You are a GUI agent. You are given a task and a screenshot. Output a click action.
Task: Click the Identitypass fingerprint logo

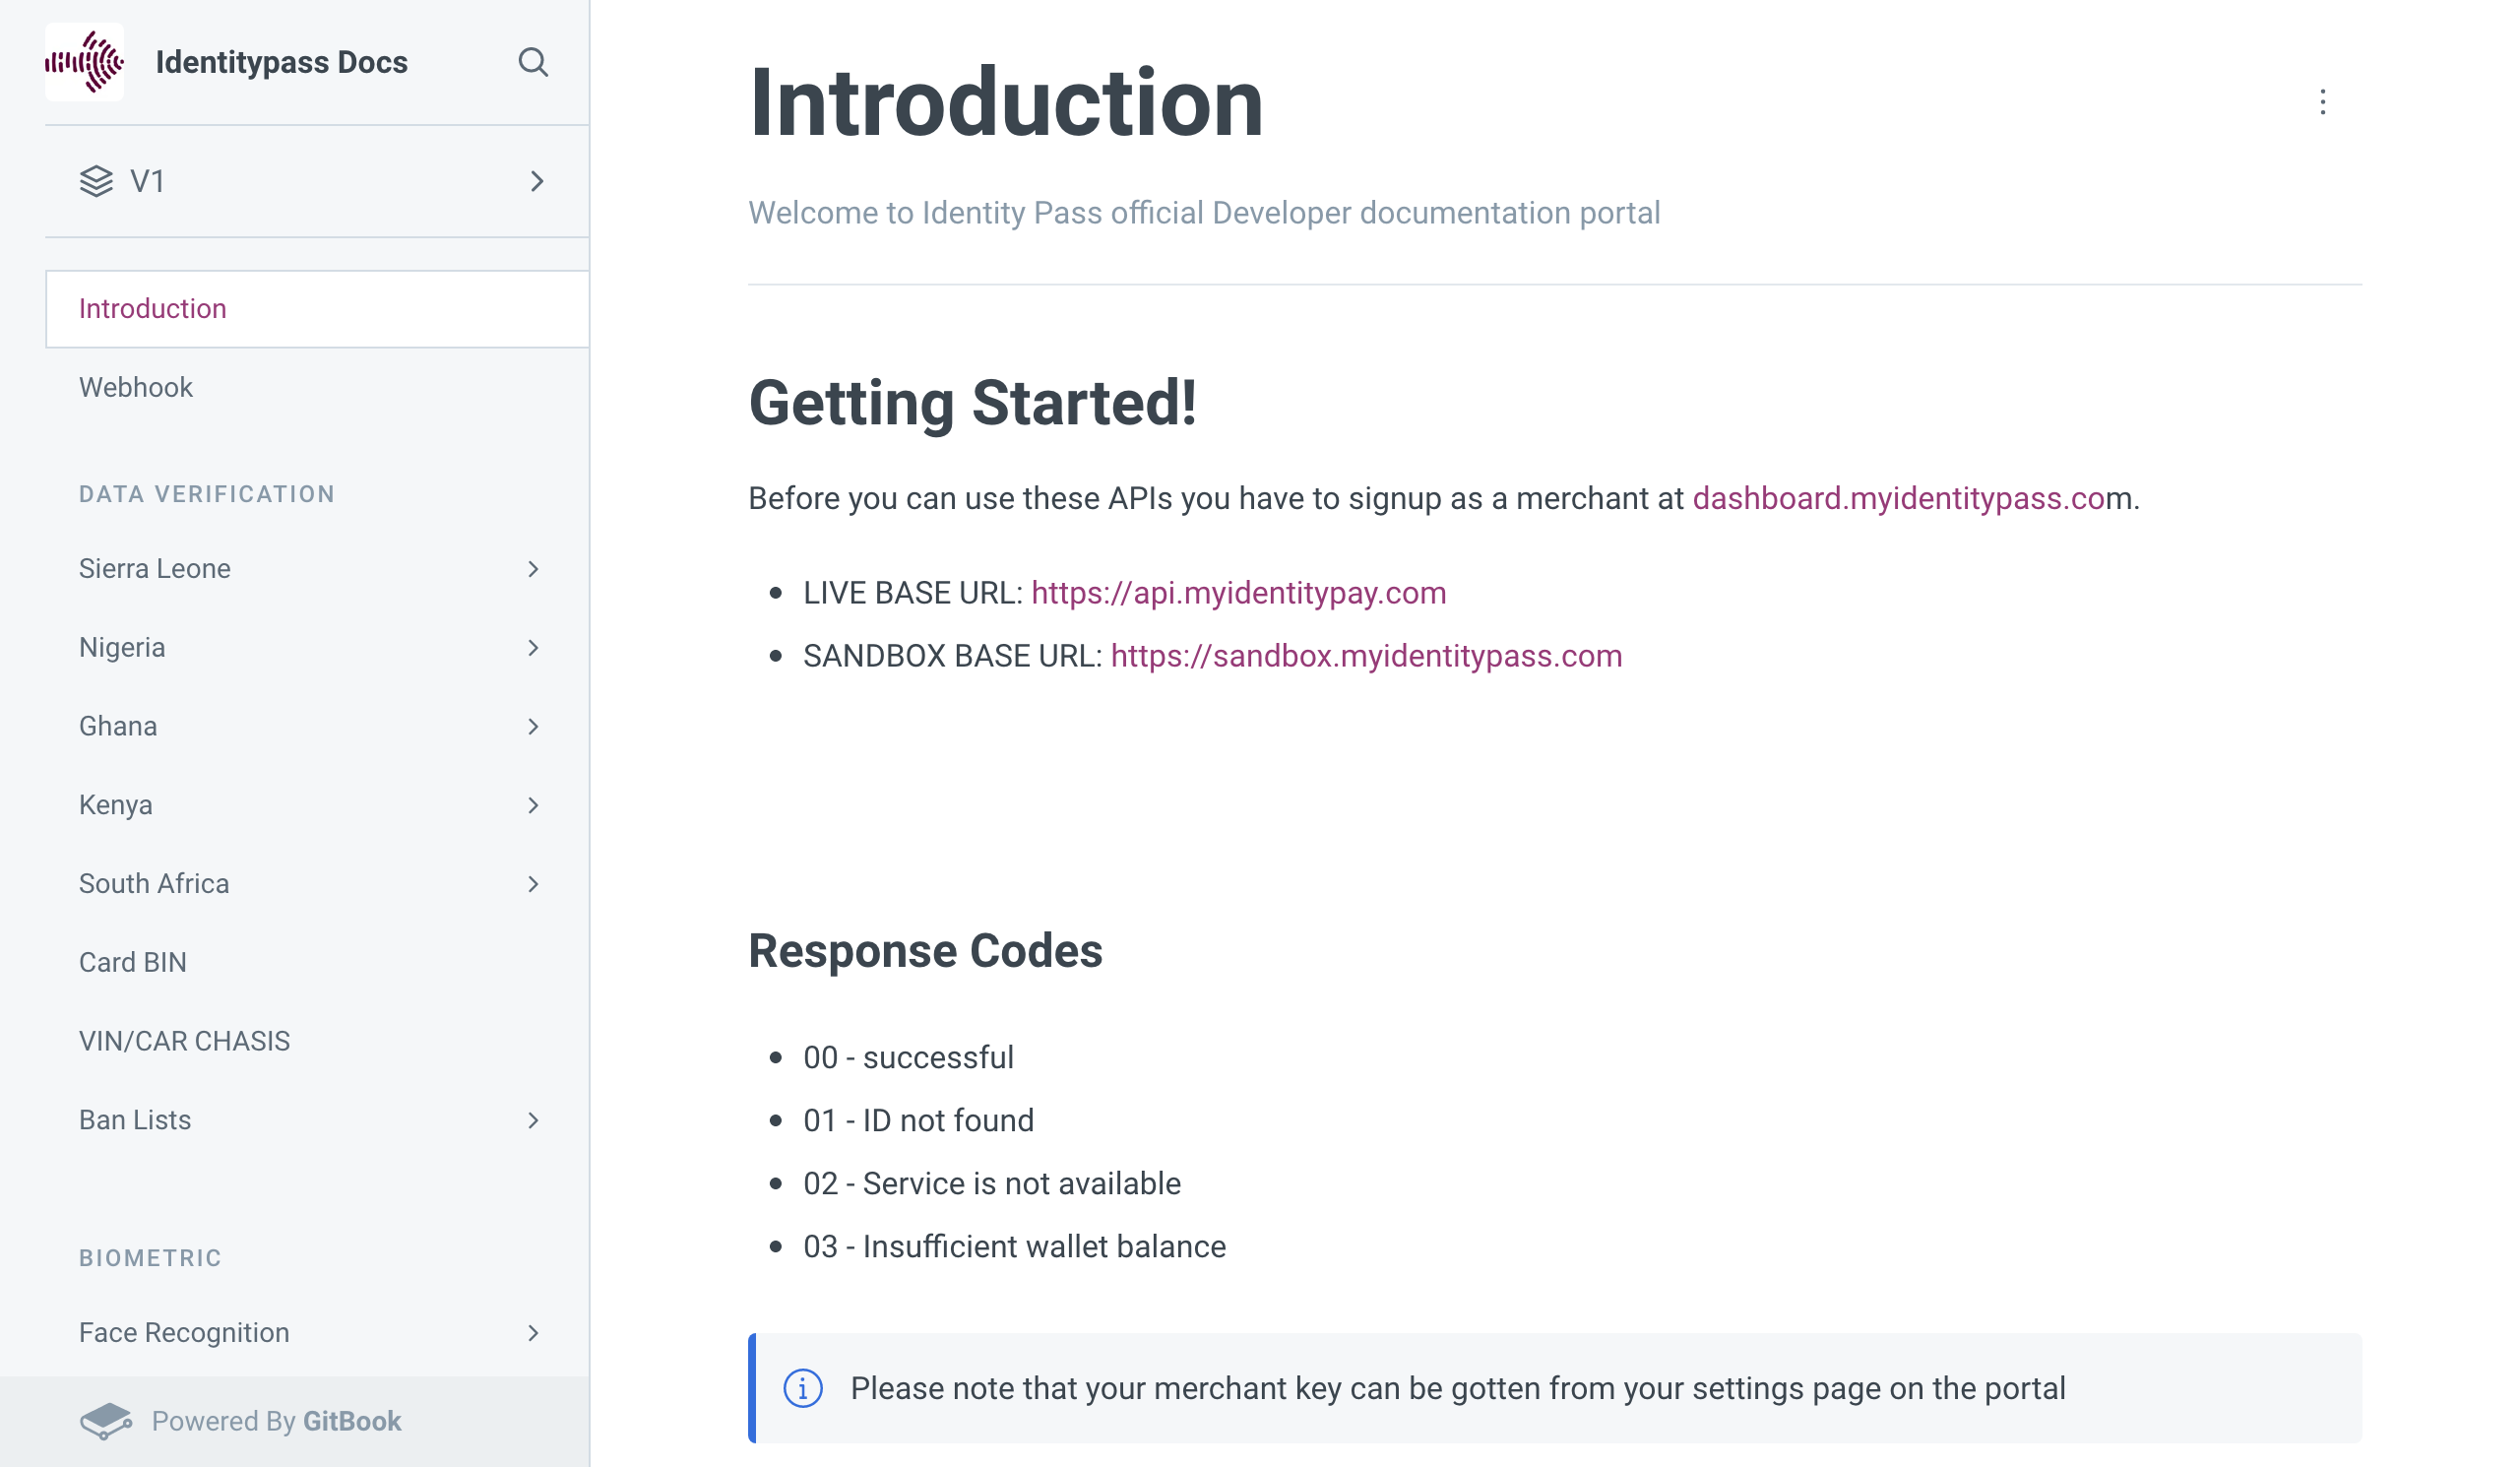(x=84, y=62)
